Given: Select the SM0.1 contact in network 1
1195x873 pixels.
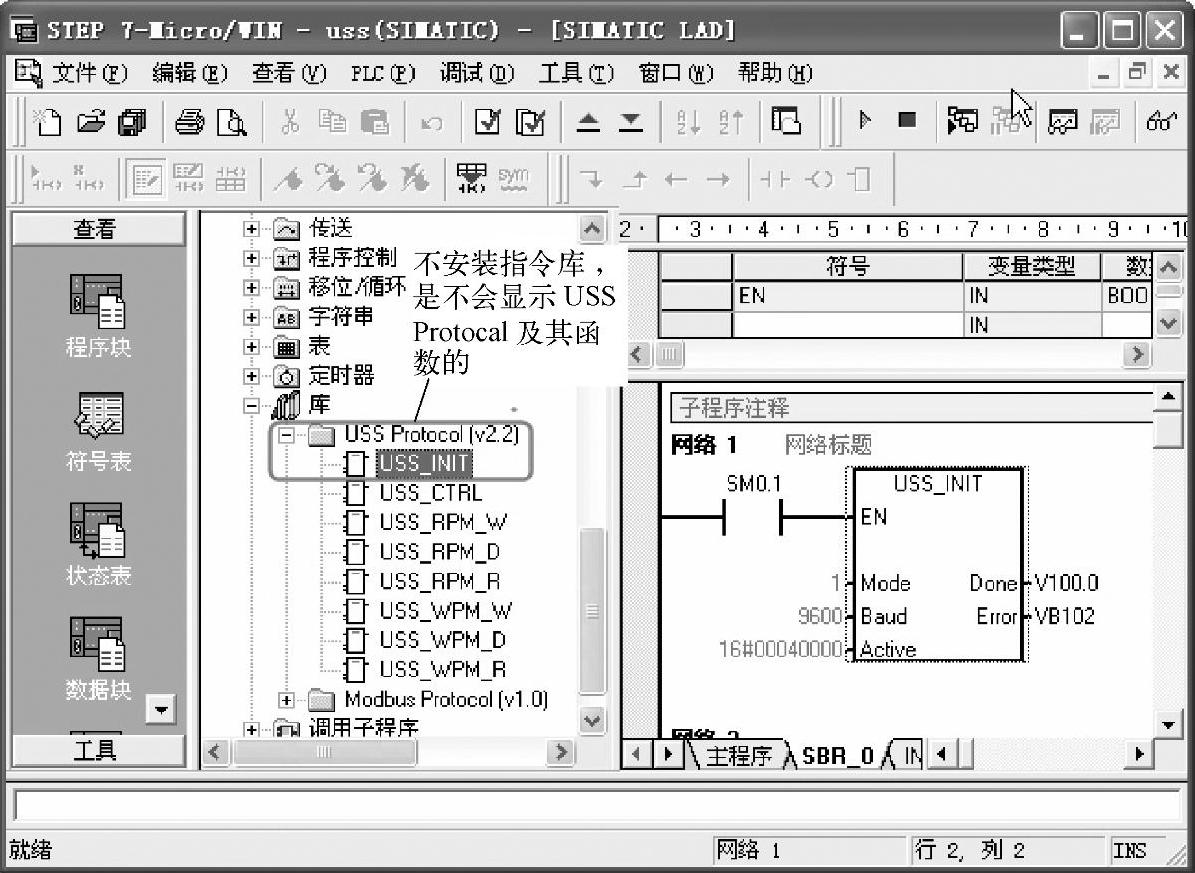Looking at the screenshot, I should click(753, 517).
